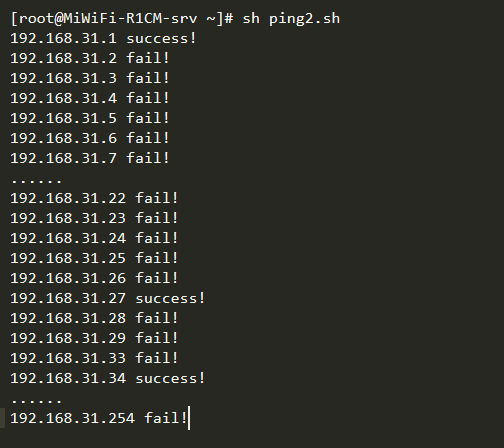This screenshot has width=504, height=448.
Task: Click the 192.168.31.4 fail line
Action: 90,98
